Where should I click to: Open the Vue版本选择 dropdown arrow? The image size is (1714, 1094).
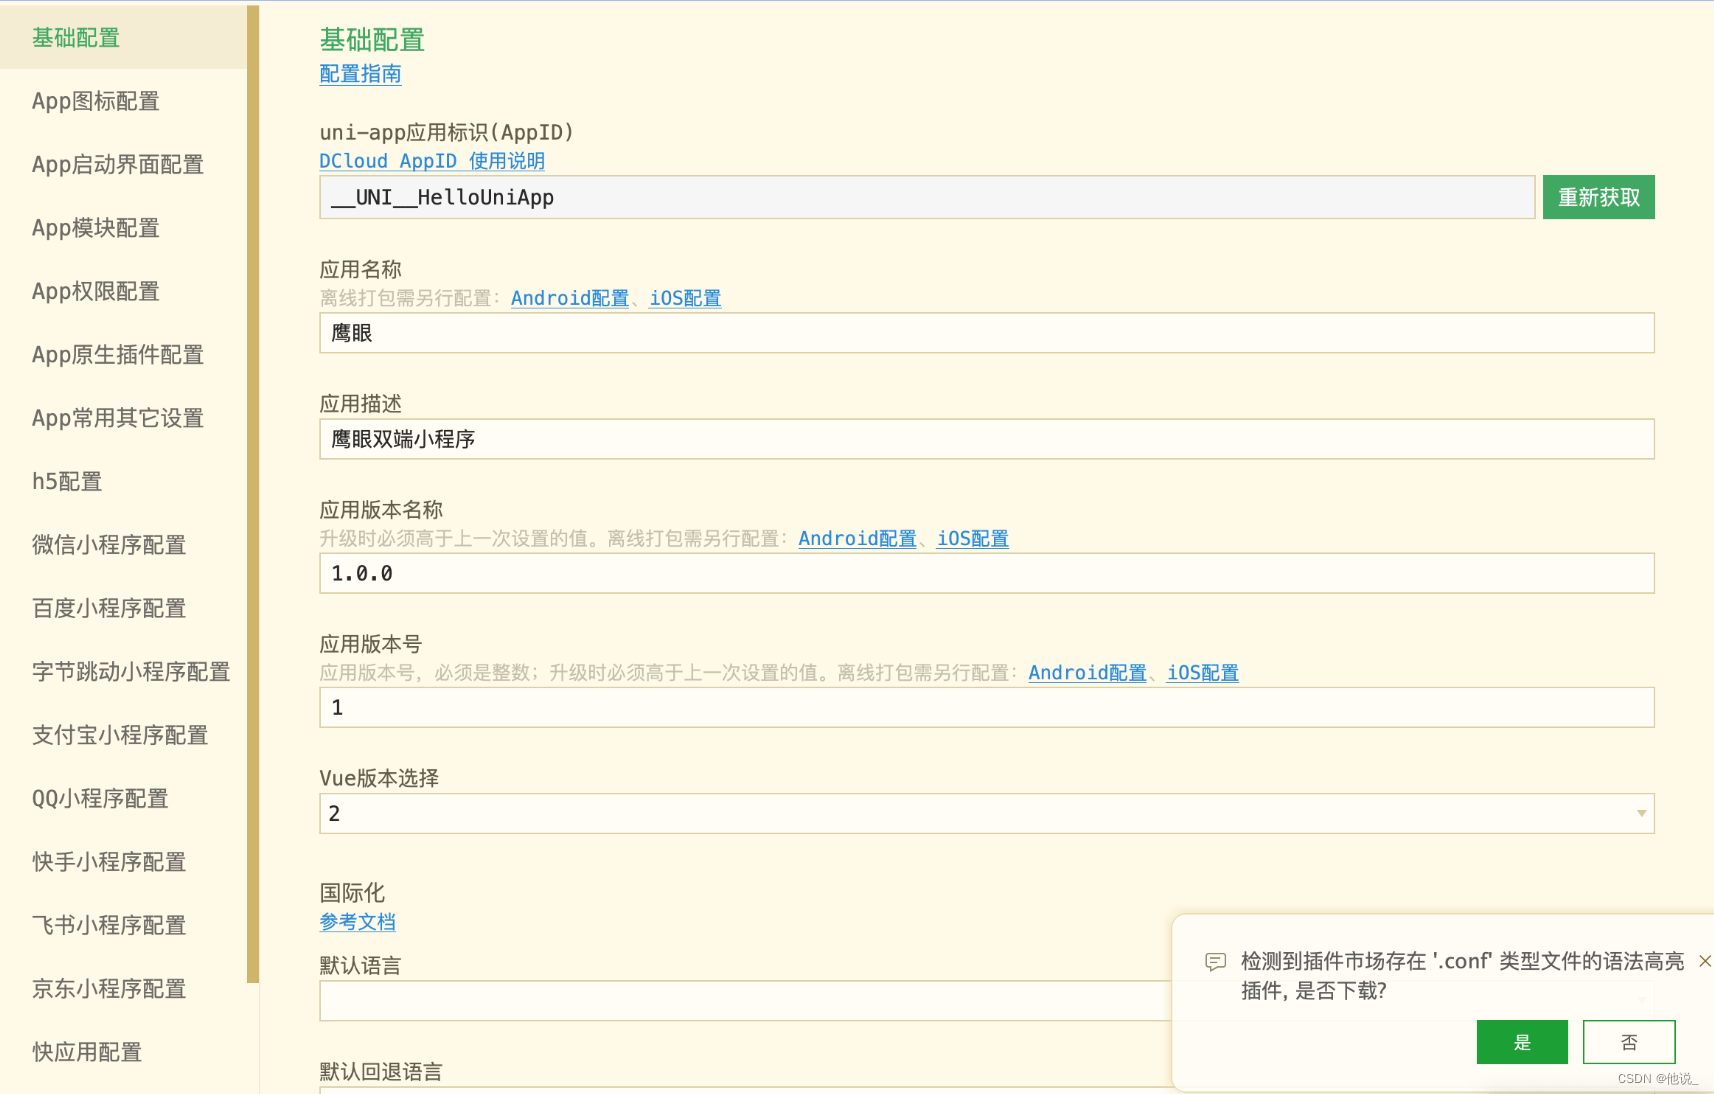point(1641,813)
